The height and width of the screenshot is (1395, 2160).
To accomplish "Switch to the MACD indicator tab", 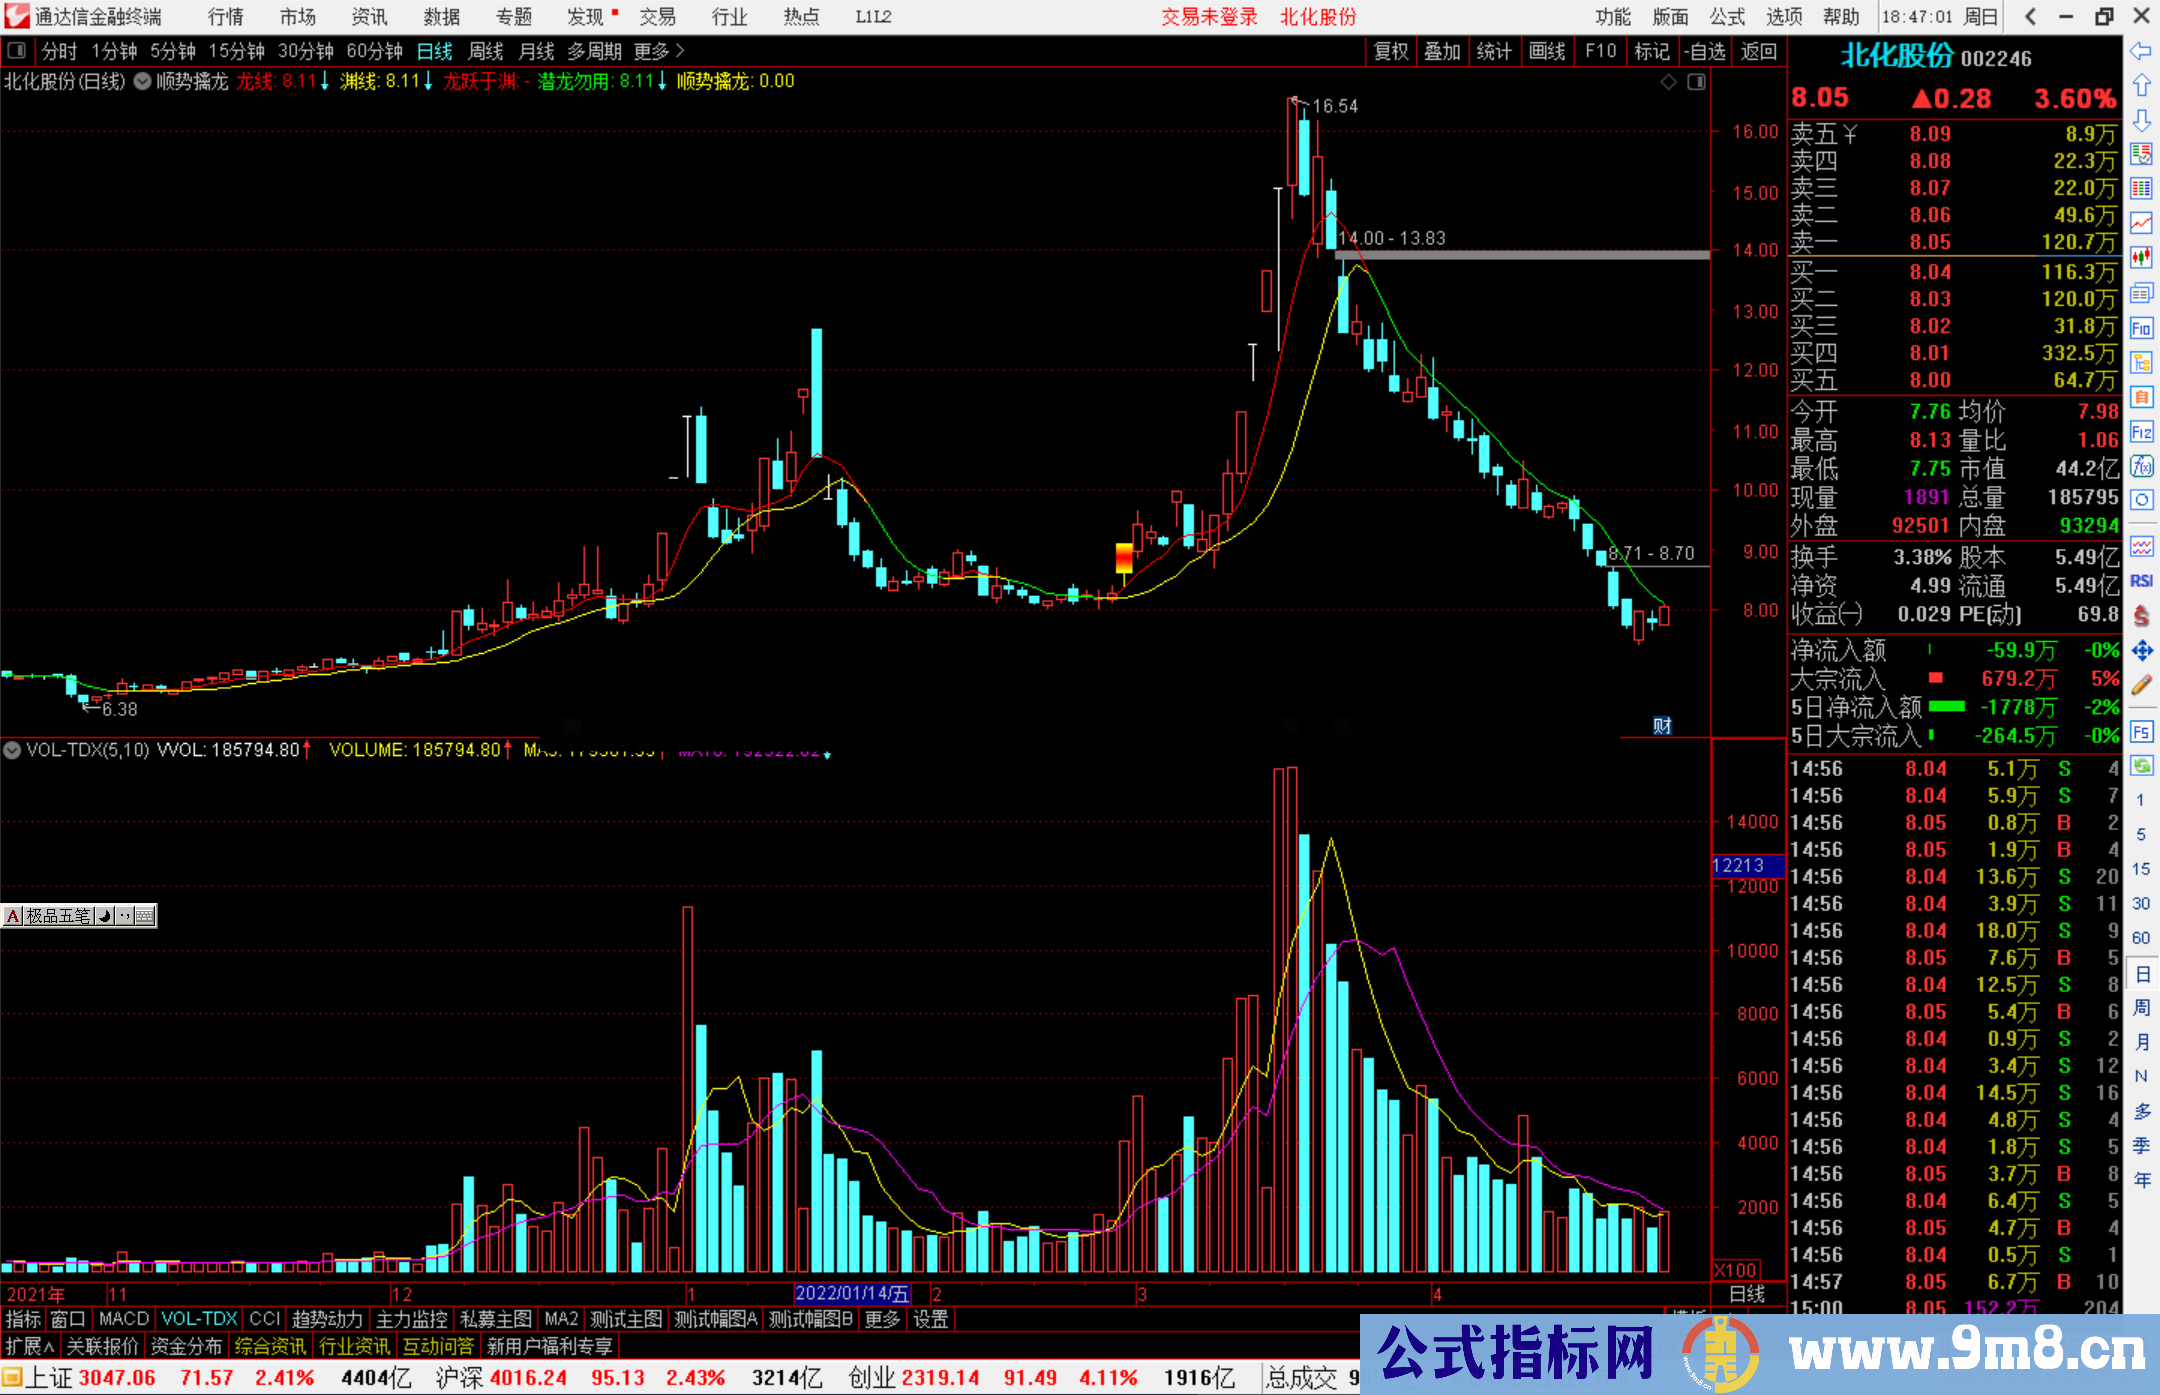I will tap(123, 1319).
